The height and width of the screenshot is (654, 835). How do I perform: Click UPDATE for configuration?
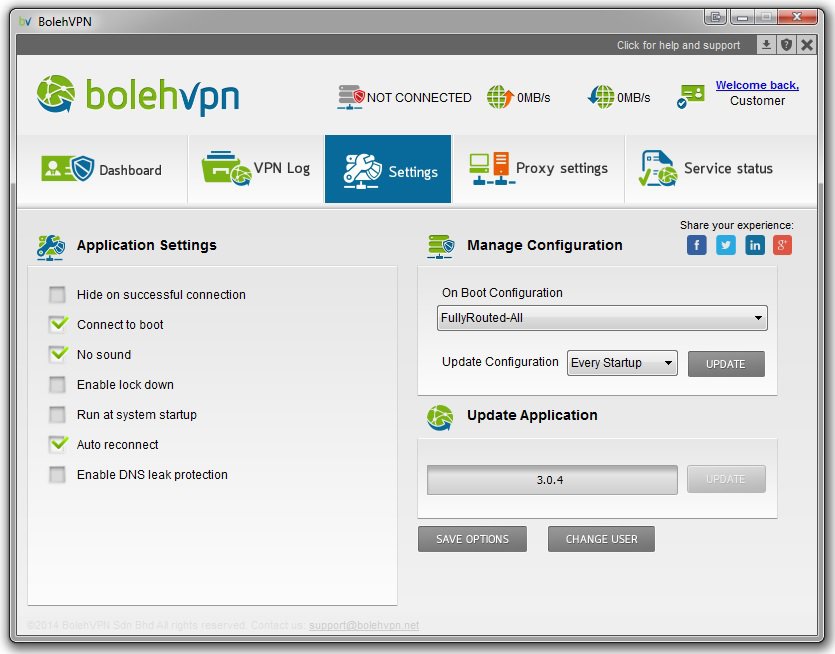(726, 364)
